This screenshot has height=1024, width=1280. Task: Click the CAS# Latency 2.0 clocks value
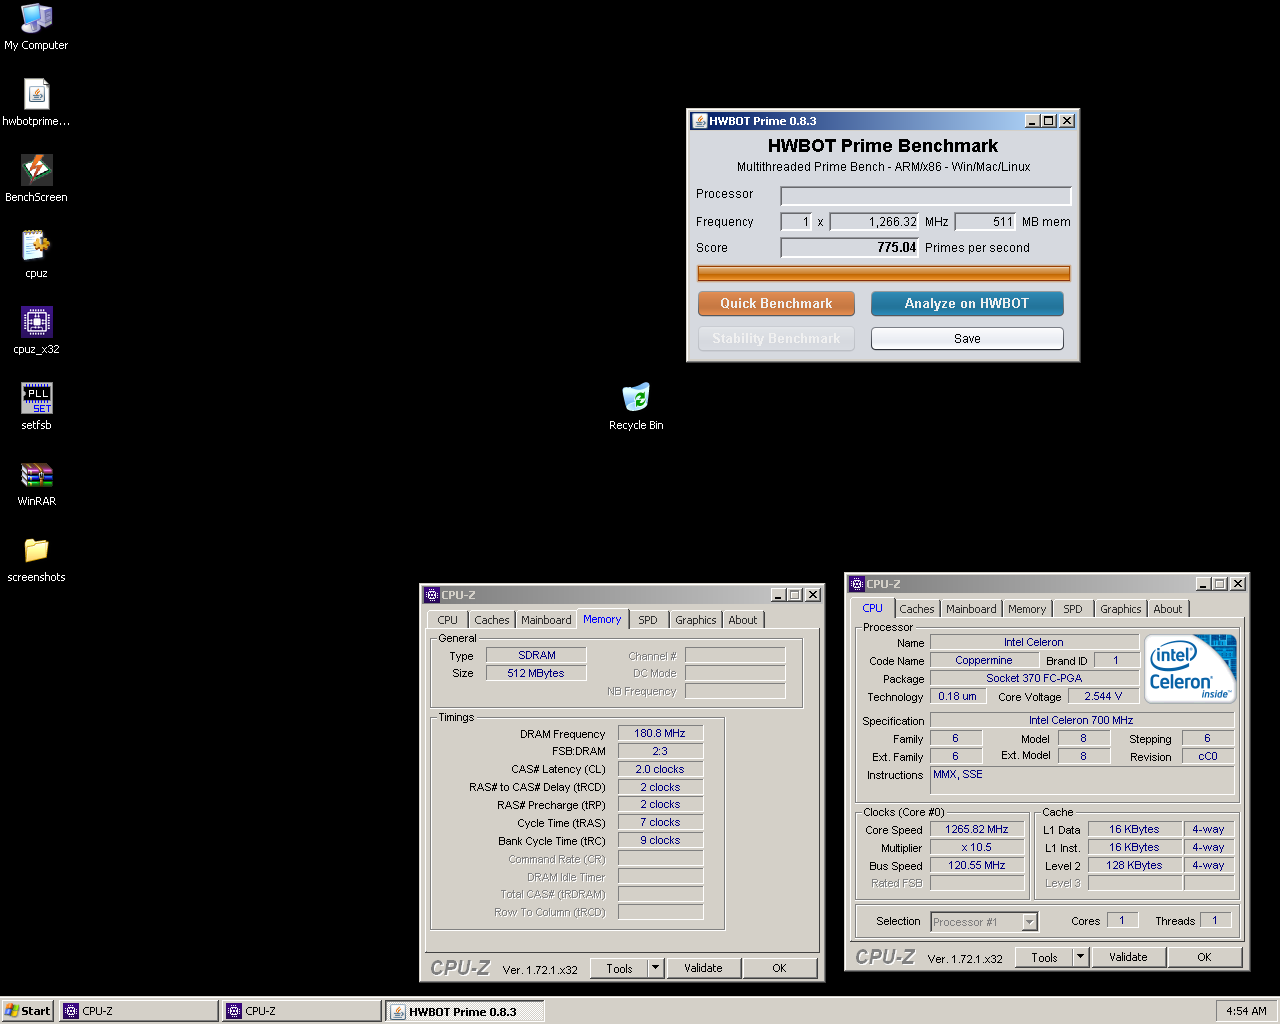660,769
